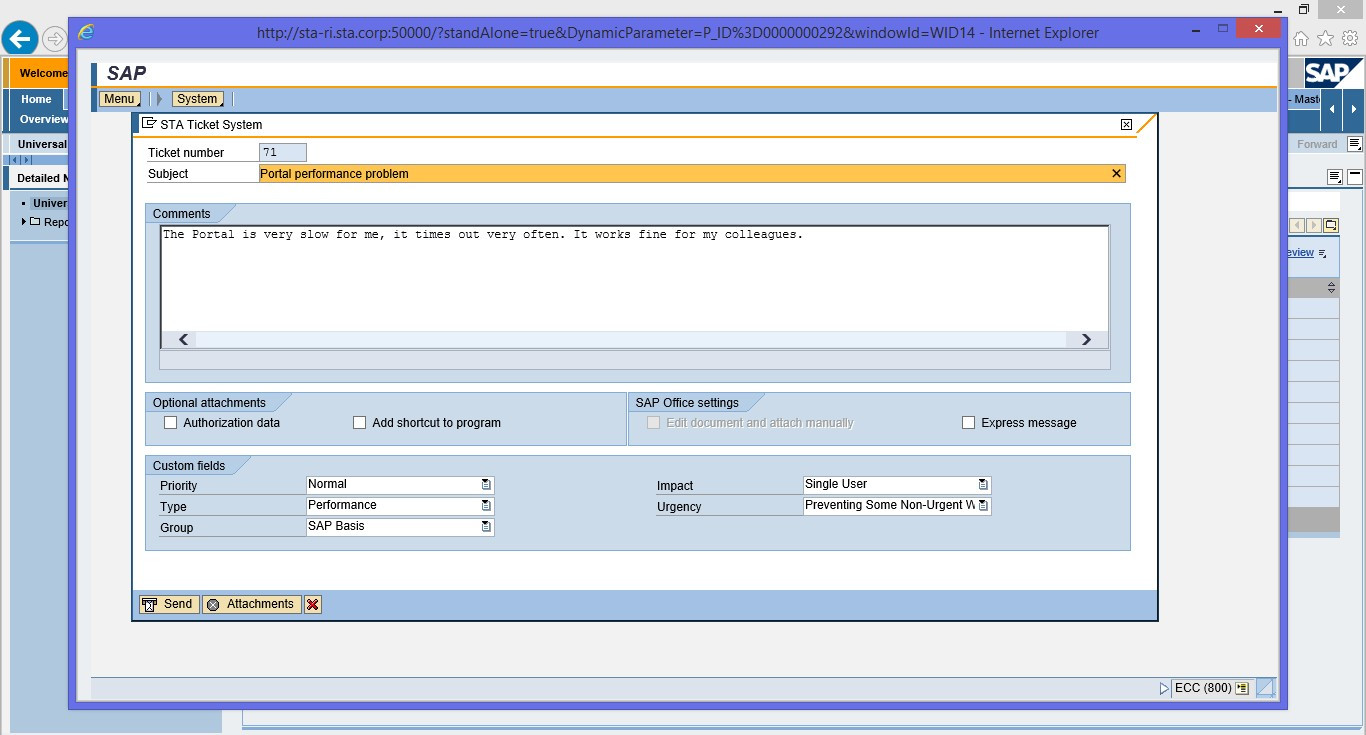This screenshot has width=1366, height=735.
Task: Click the yellow window icon in the portal toolbar
Action: (1330, 225)
